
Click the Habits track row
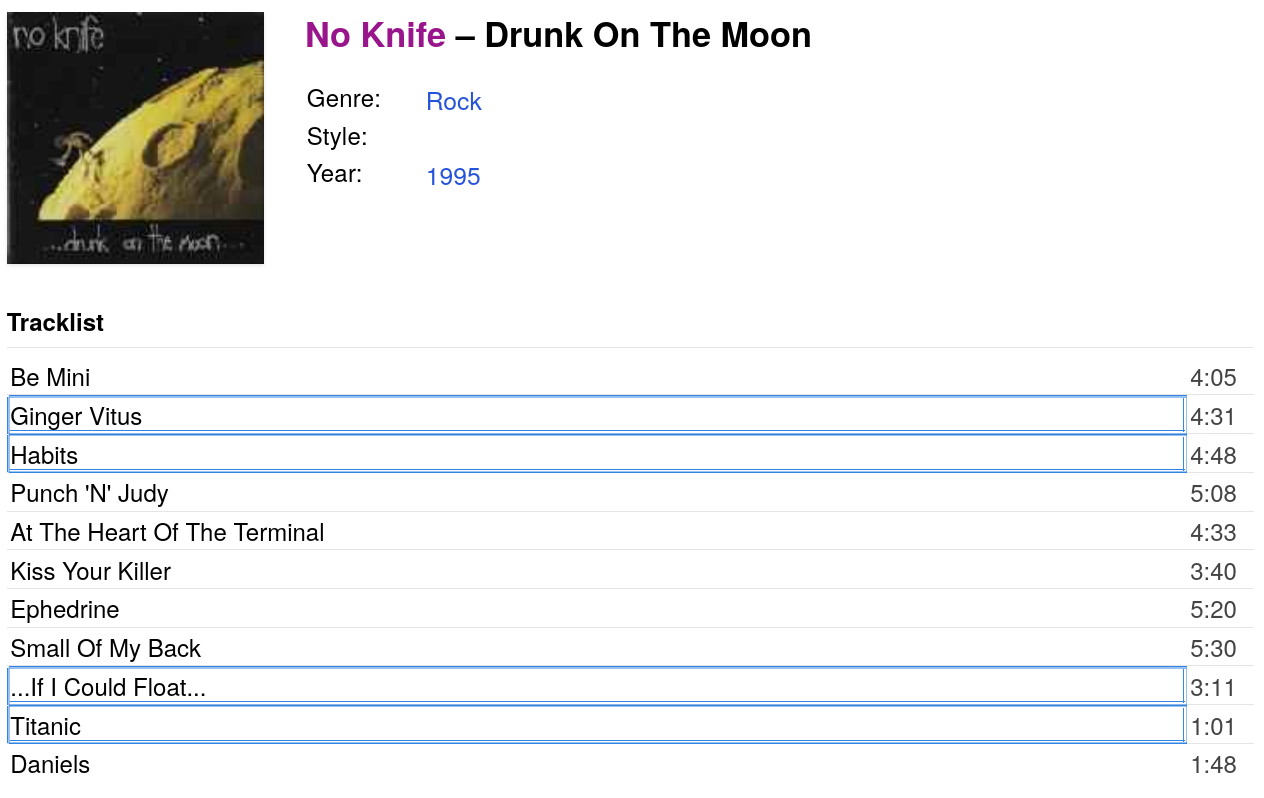coord(596,455)
